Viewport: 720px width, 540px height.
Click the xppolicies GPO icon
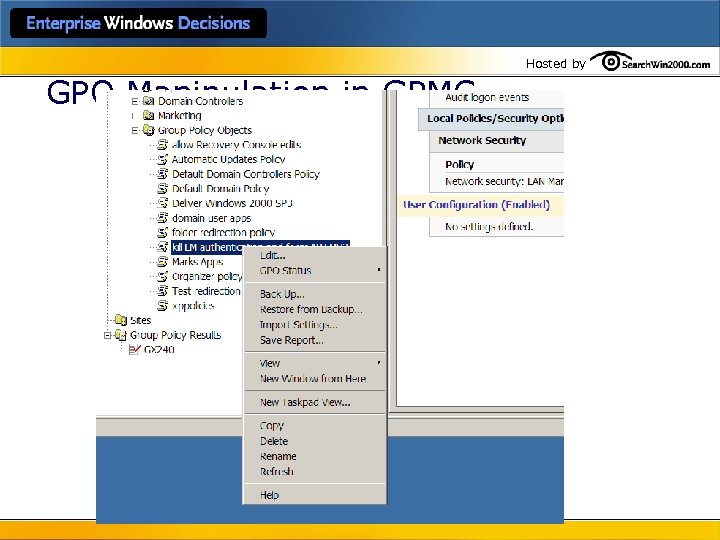tap(163, 305)
